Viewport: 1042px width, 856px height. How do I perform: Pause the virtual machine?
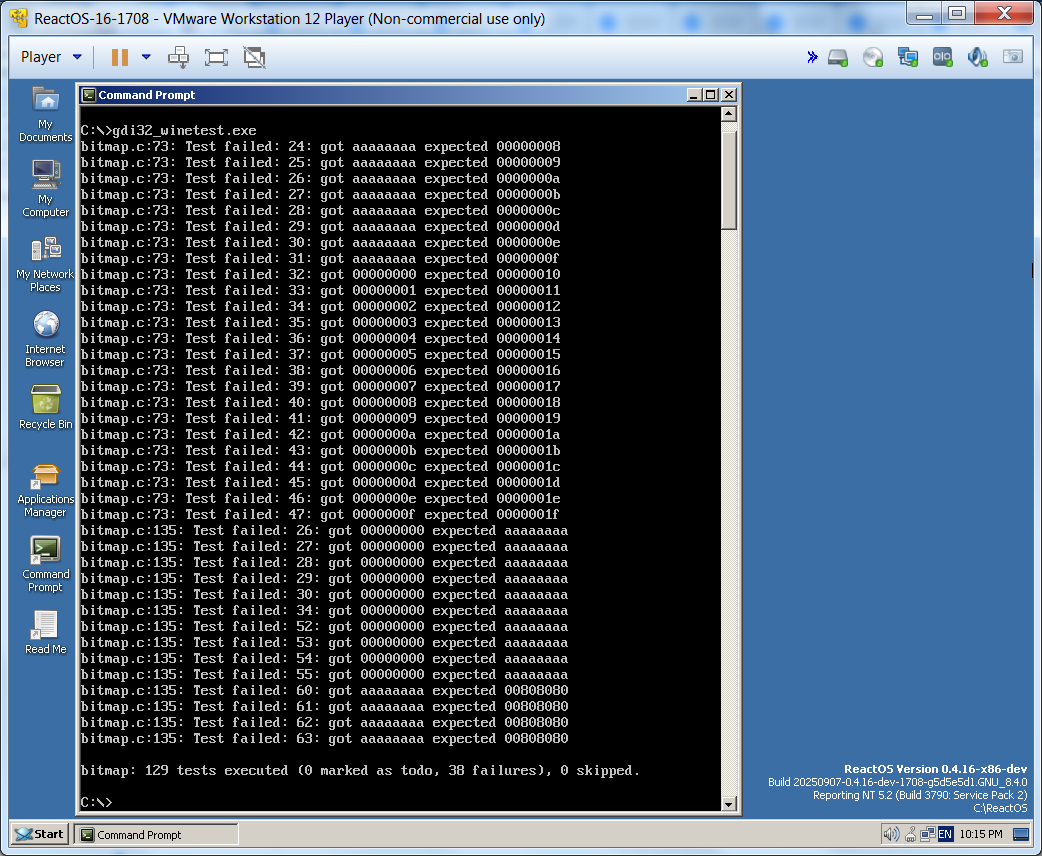[120, 57]
